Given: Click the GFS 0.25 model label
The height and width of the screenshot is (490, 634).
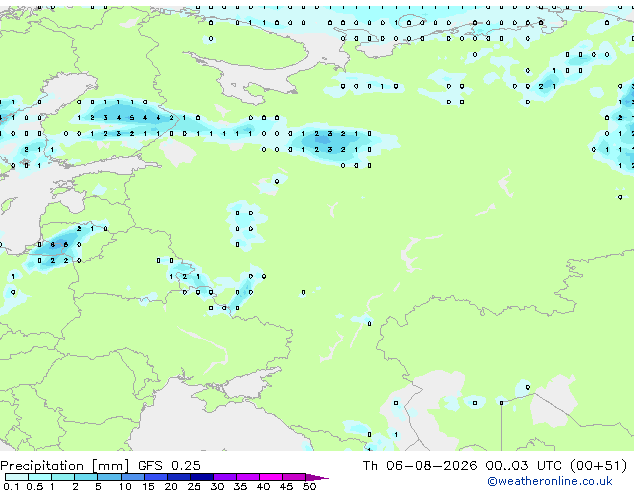Looking at the screenshot, I should 169,465.
